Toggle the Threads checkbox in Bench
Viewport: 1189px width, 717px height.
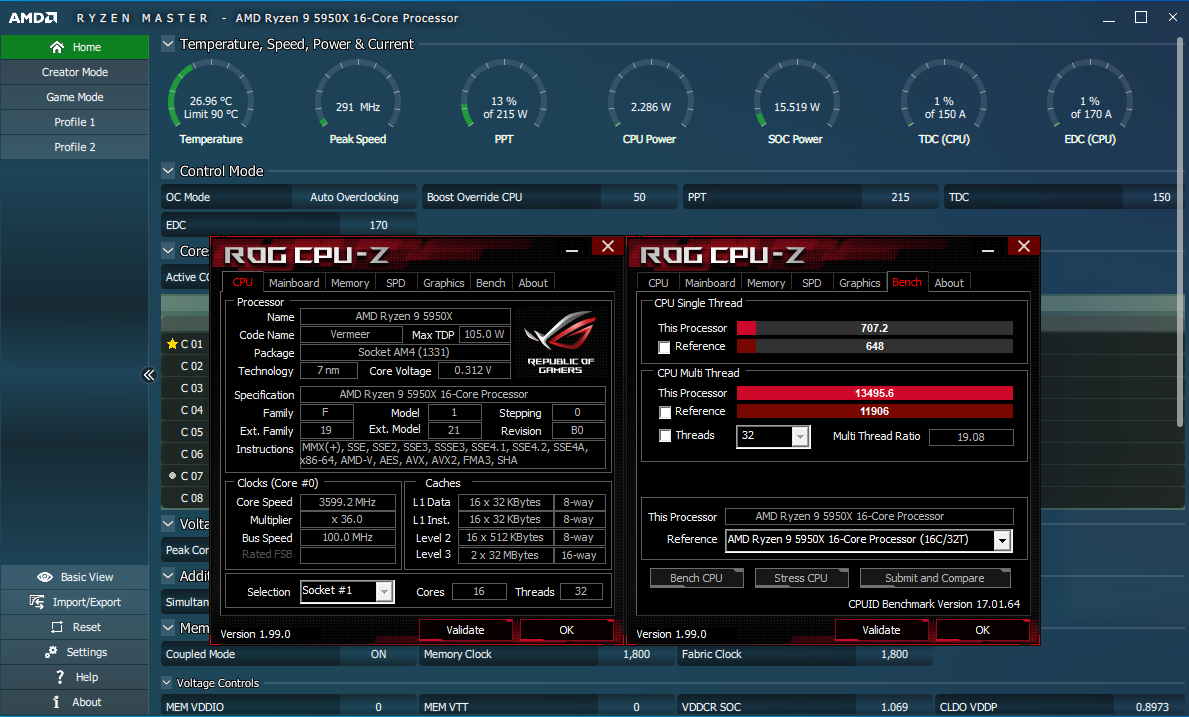[665, 436]
